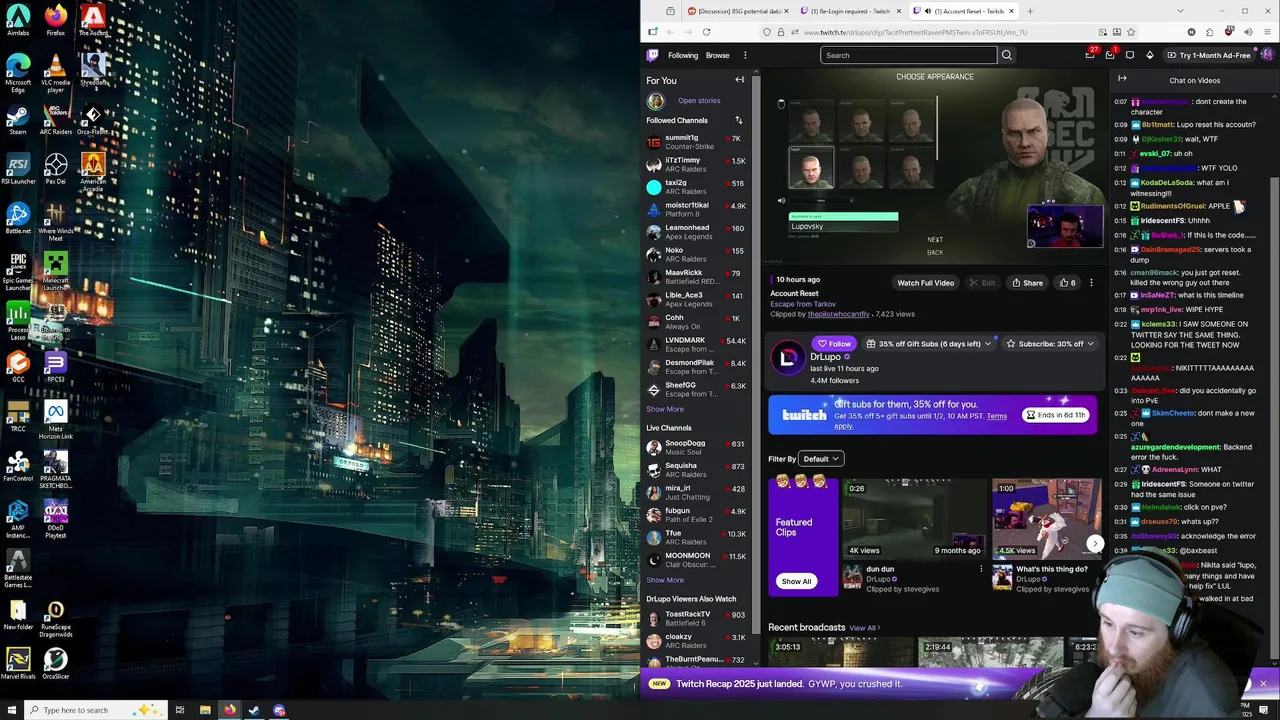
Task: Close the Twitch Recap 2025 banner
Action: [1263, 684]
